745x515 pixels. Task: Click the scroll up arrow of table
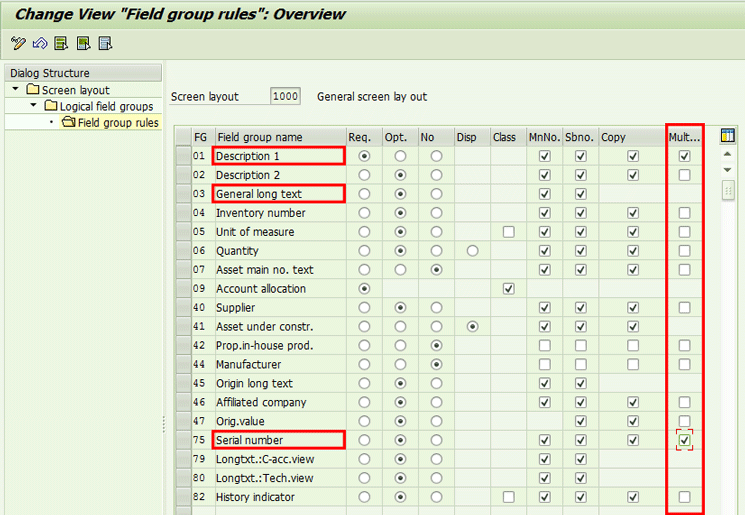click(727, 155)
